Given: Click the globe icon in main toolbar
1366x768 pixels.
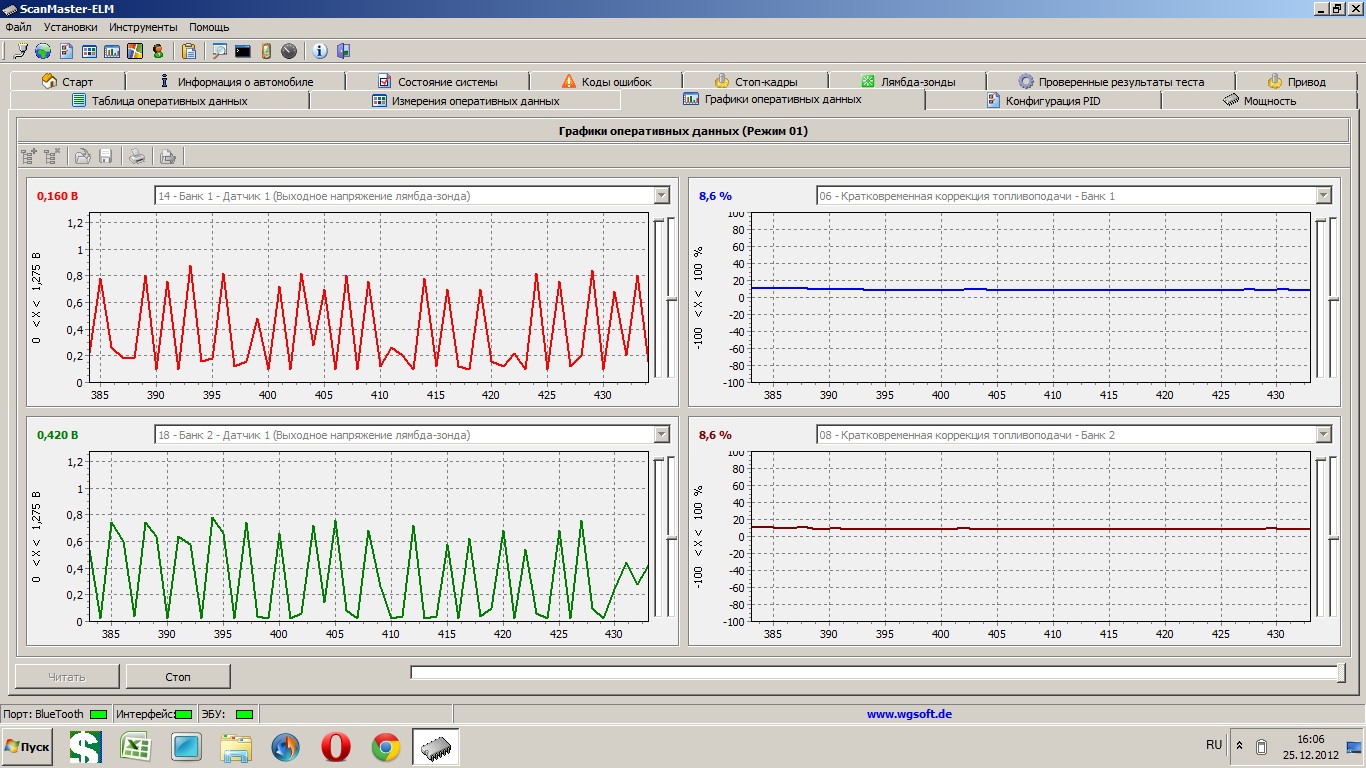Looking at the screenshot, I should click(43, 51).
